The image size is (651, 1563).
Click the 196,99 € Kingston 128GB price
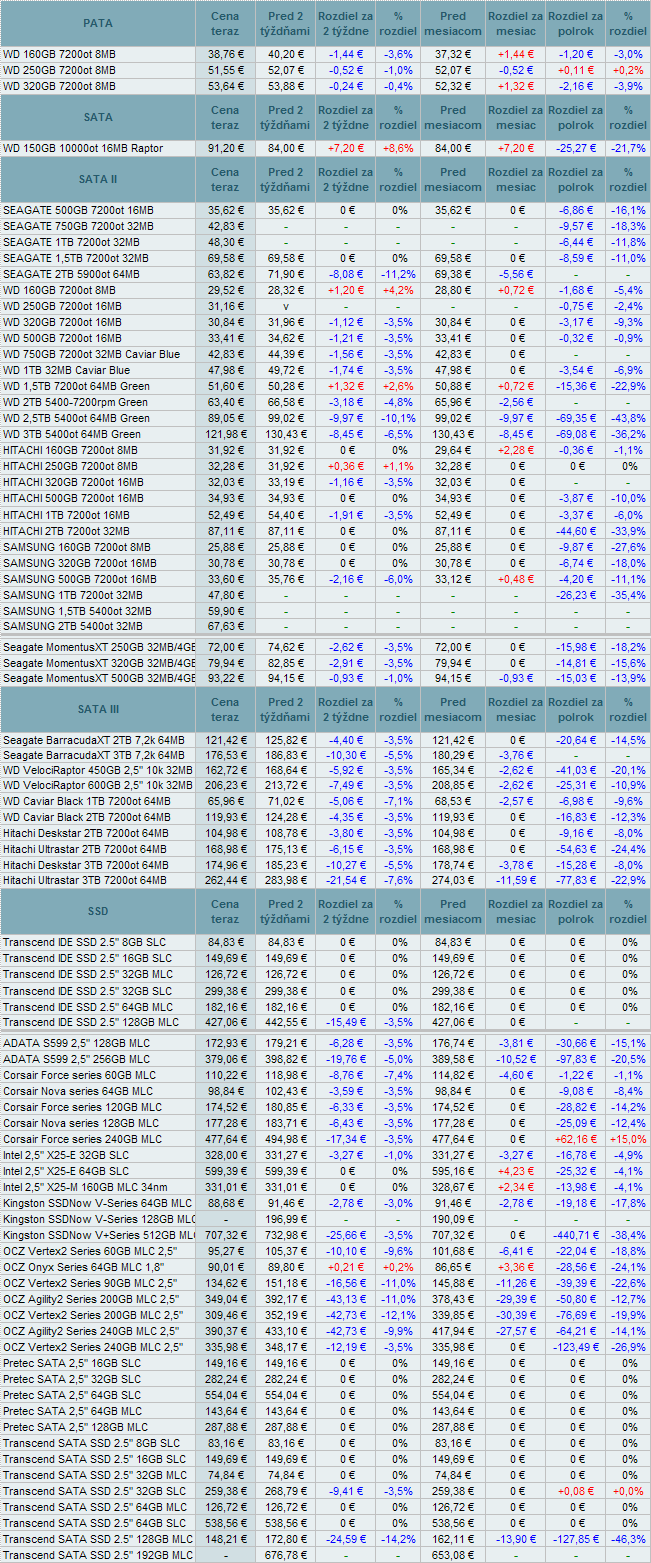286,1219
